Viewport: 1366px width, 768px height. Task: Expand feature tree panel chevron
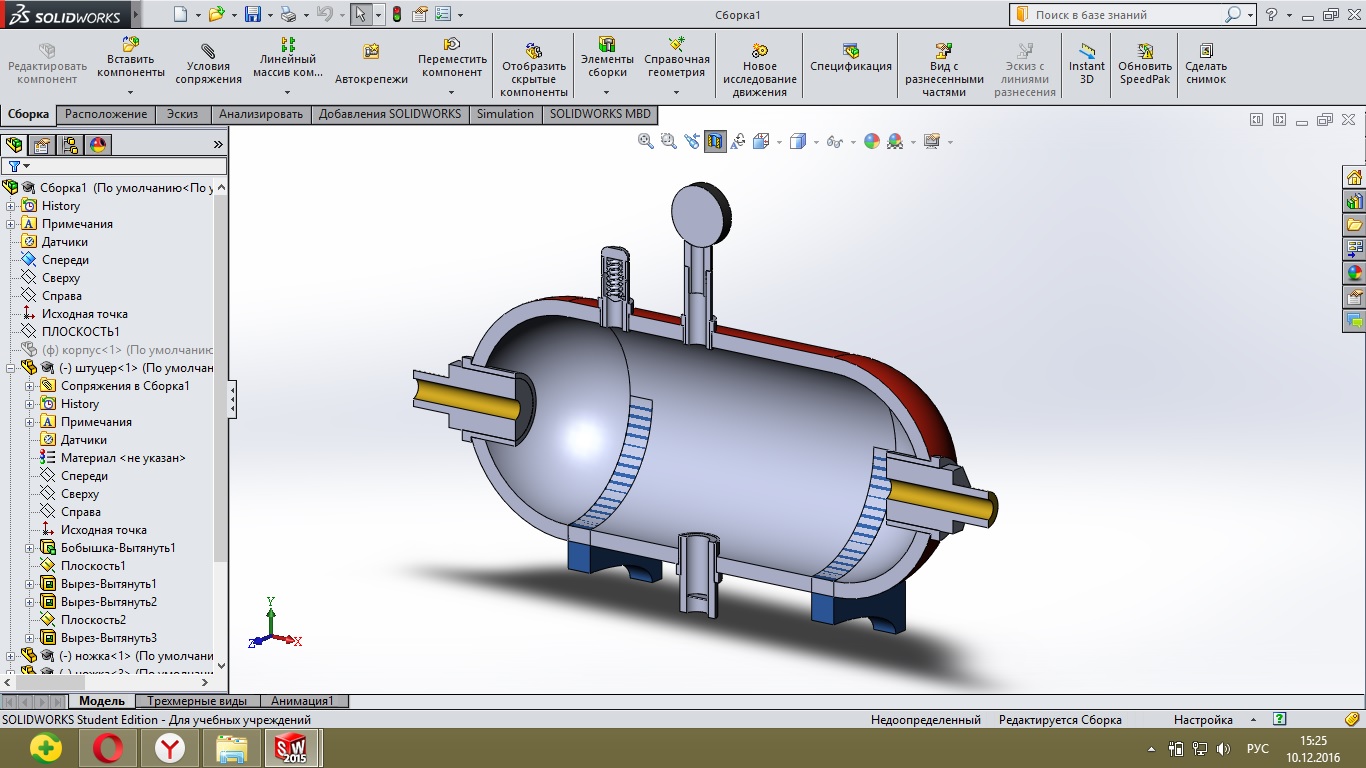point(218,145)
